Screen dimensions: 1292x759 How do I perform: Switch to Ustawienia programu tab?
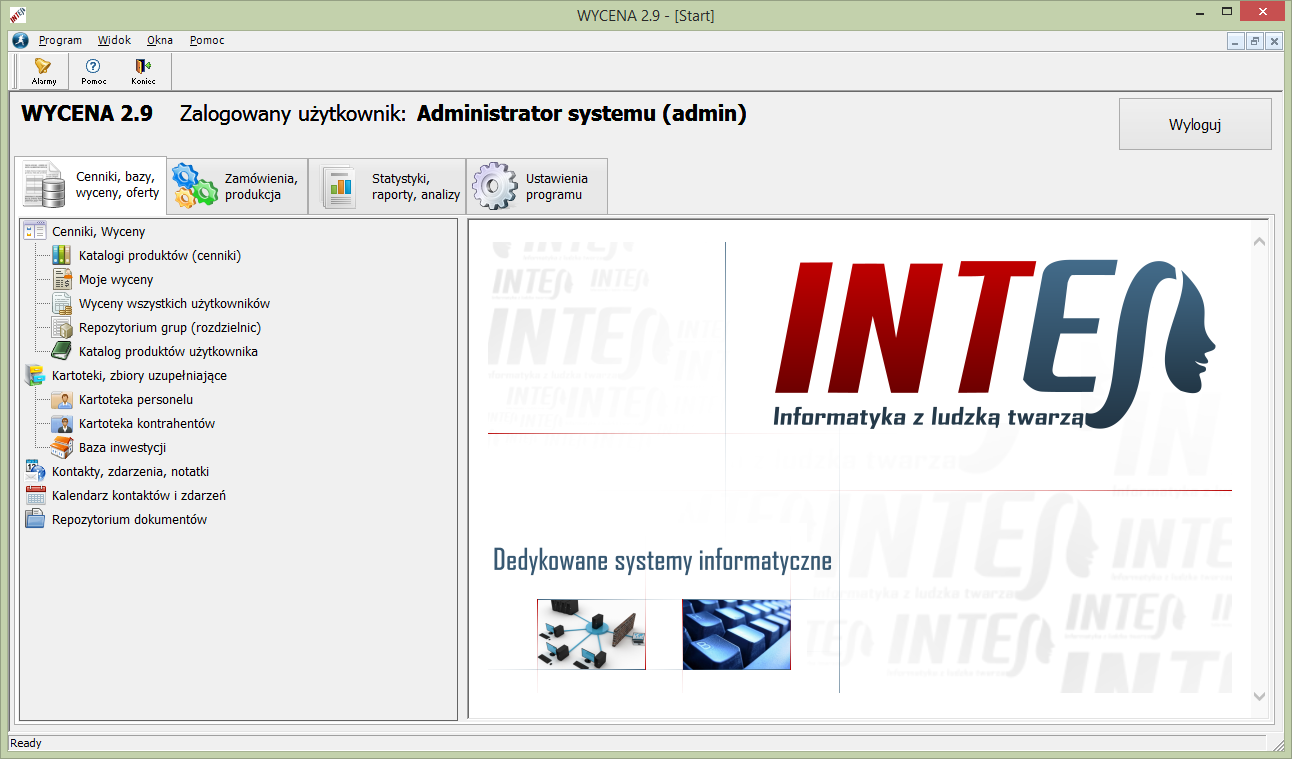(537, 187)
